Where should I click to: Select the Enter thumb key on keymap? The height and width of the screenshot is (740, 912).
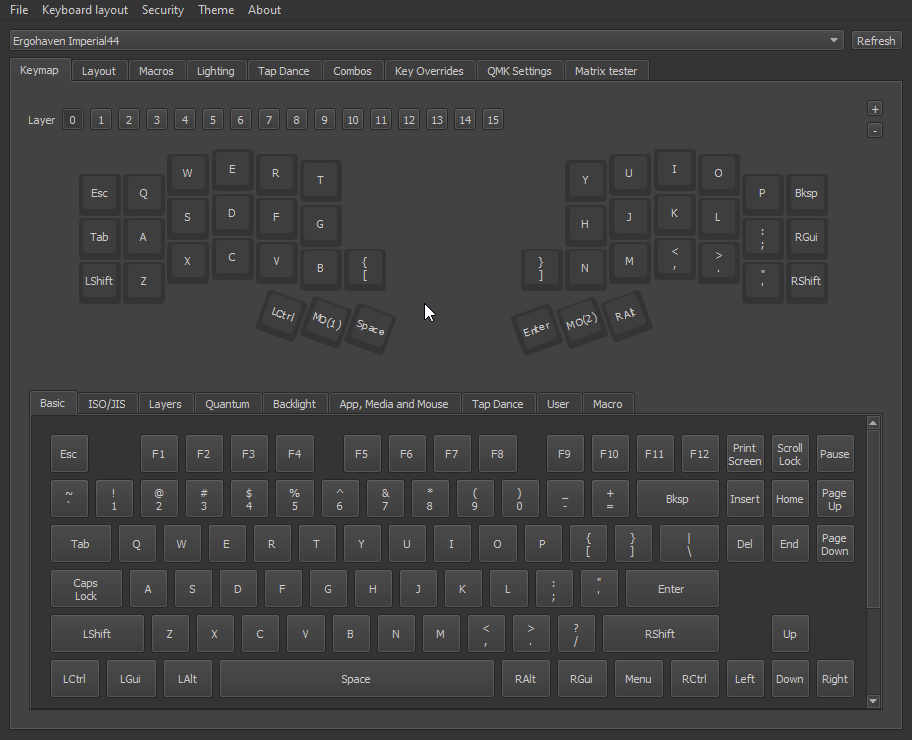pyautogui.click(x=536, y=329)
